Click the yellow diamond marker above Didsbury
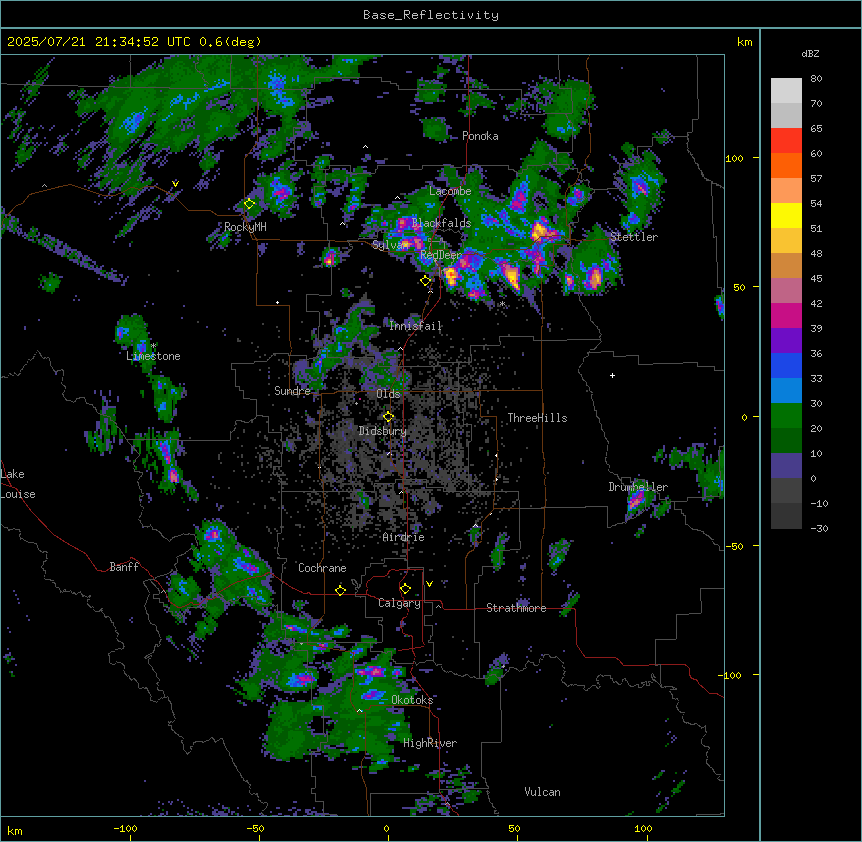The height and width of the screenshot is (842, 862). pos(388,417)
